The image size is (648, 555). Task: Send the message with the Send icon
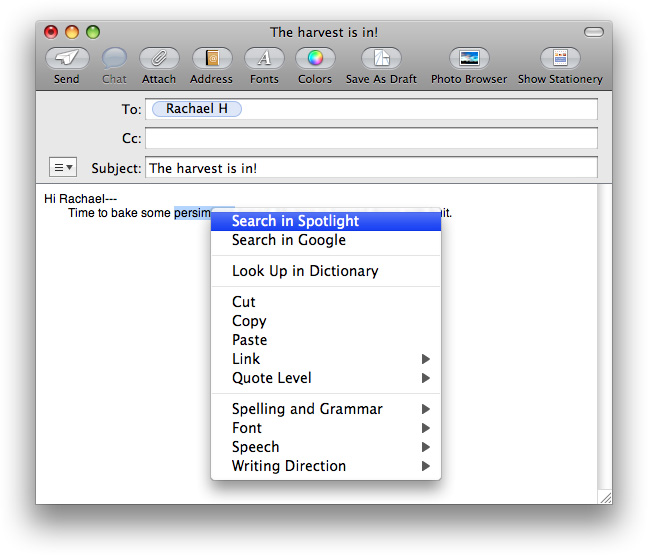point(67,58)
